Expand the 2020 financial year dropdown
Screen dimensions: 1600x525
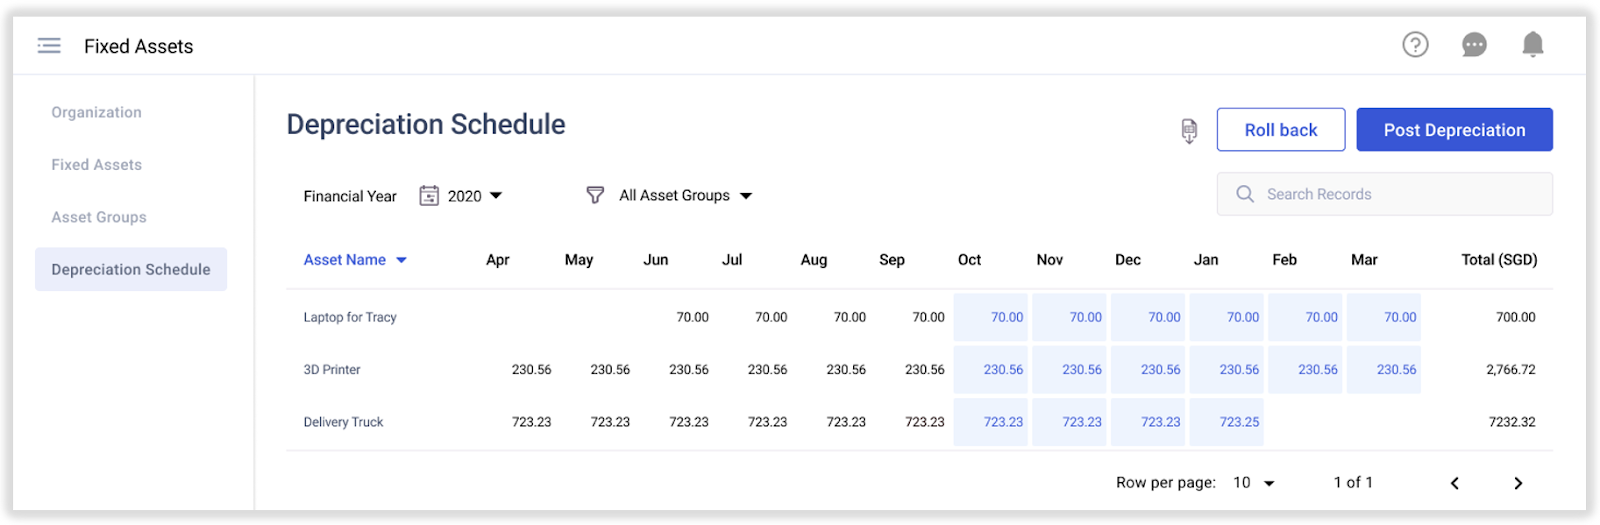point(475,196)
